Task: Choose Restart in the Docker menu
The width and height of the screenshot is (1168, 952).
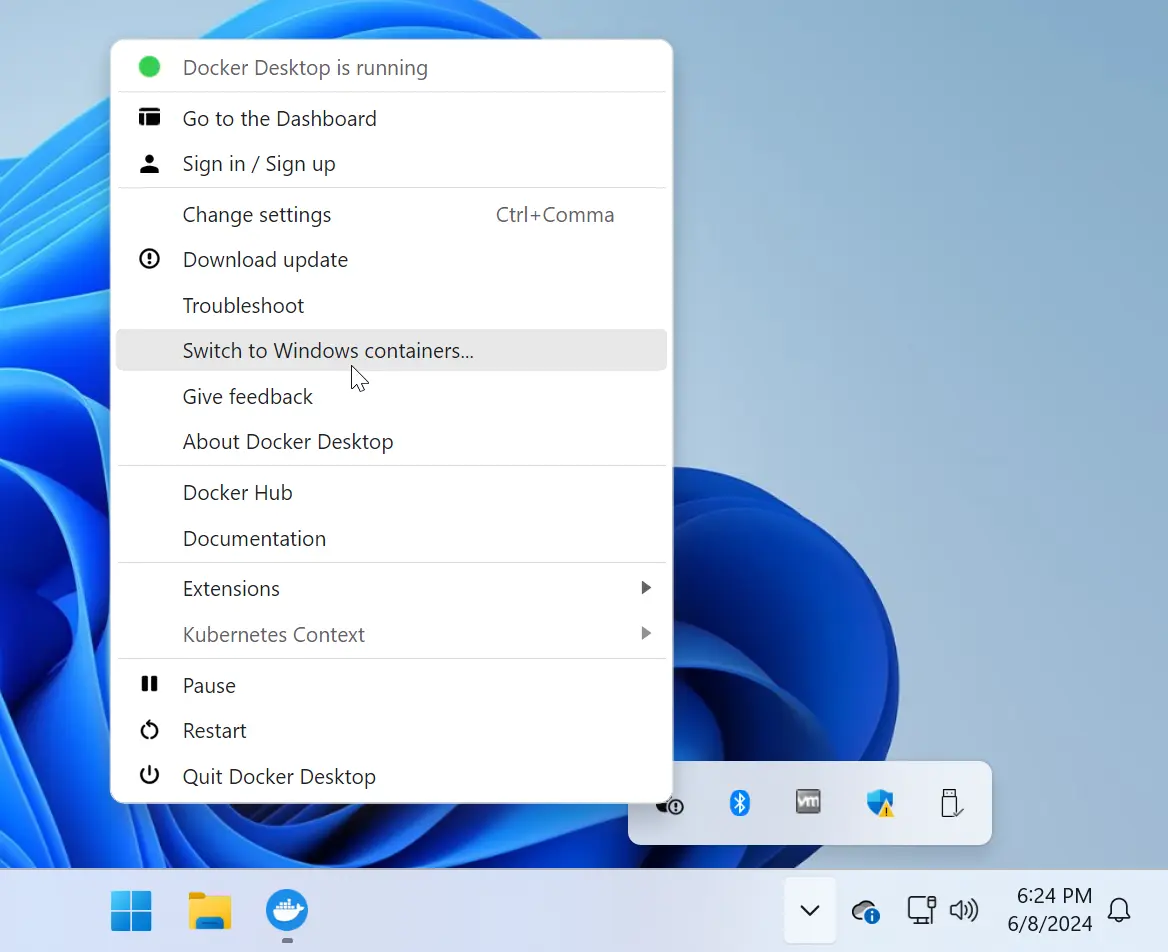Action: 391,730
